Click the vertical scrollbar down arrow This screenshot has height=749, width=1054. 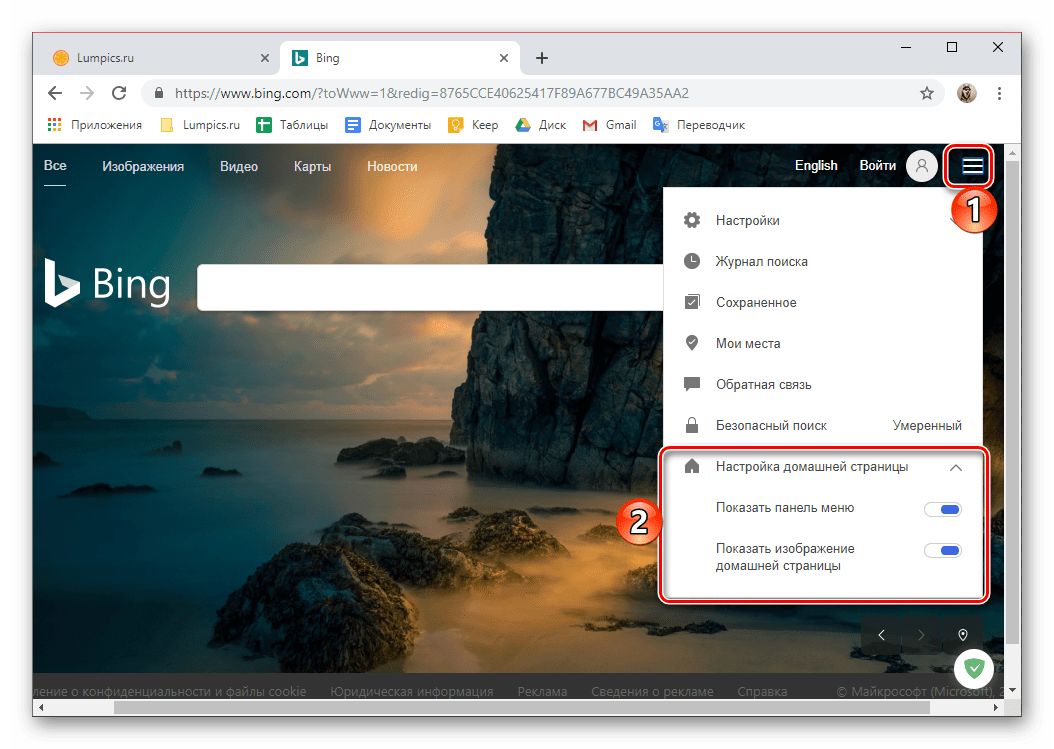click(1012, 690)
